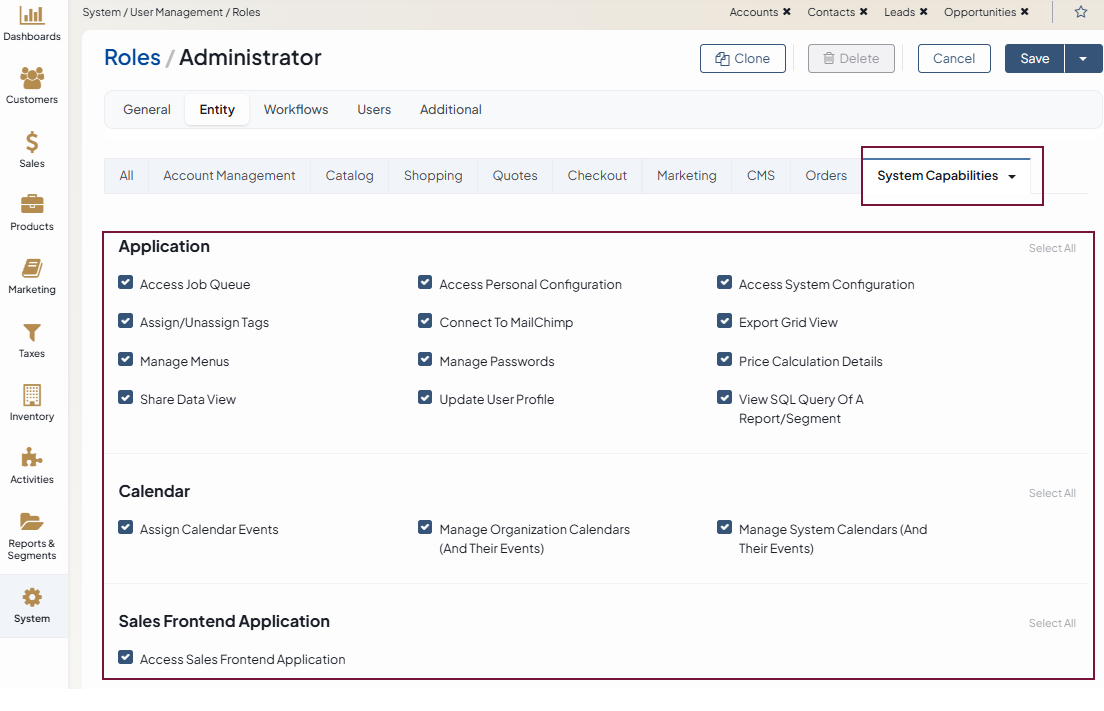Open Customers from the sidebar

pyautogui.click(x=32, y=78)
